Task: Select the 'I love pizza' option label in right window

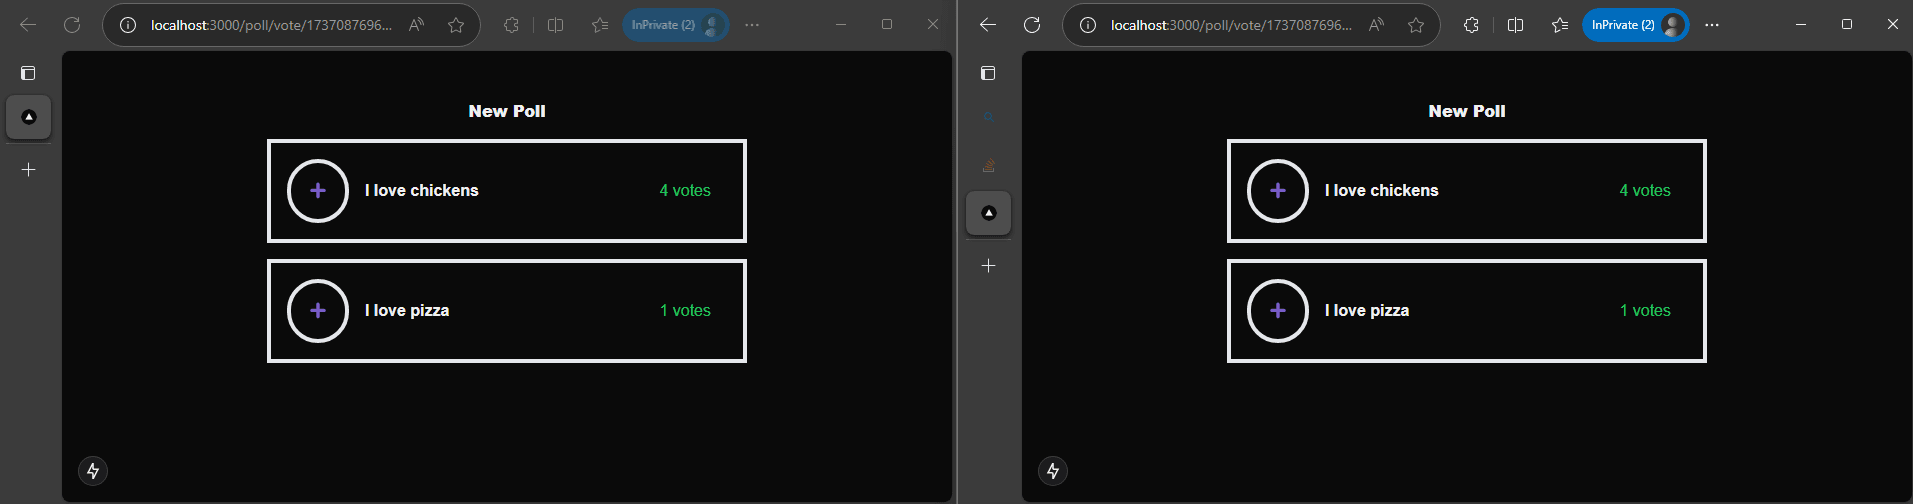Action: click(1367, 310)
